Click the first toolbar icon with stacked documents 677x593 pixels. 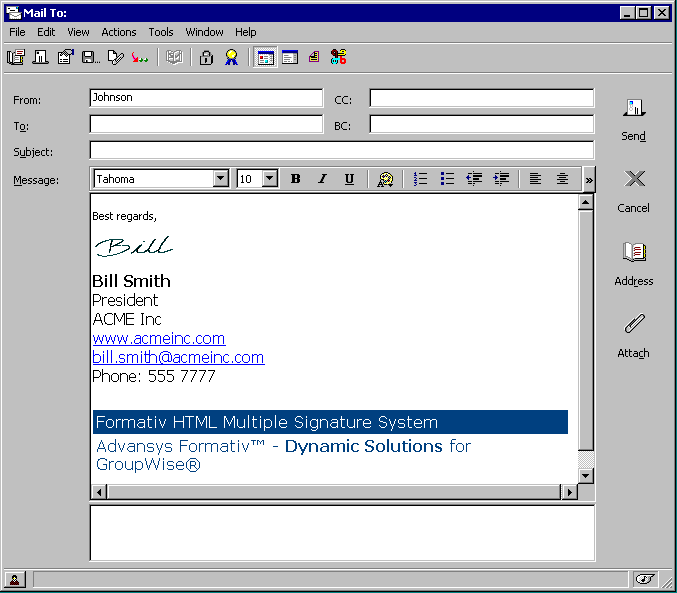coord(16,57)
